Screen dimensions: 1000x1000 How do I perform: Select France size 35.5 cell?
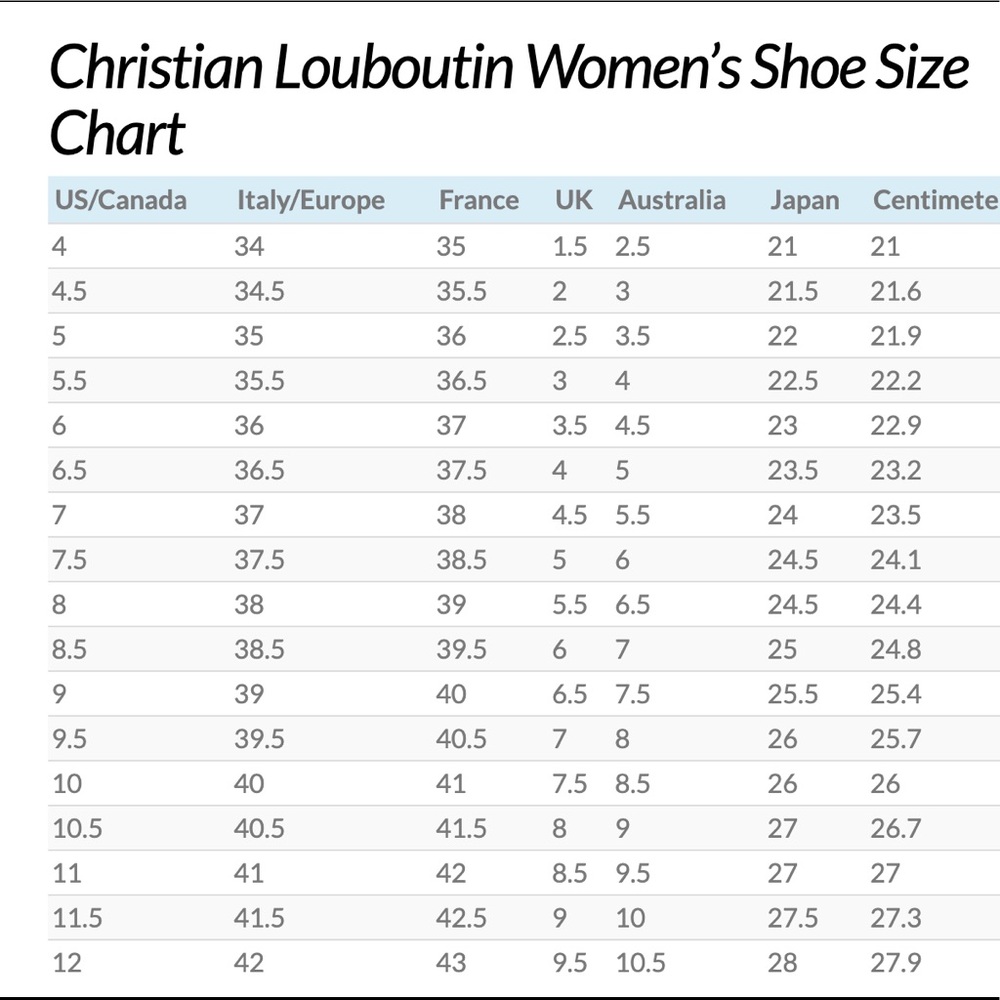tap(461, 291)
